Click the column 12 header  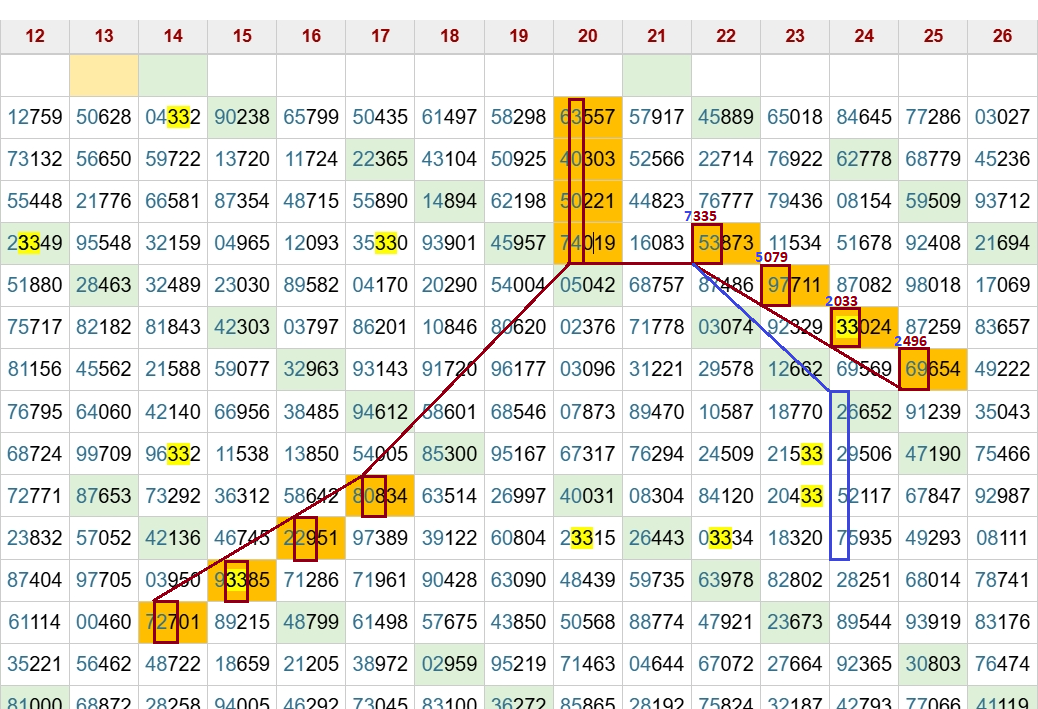(35, 36)
